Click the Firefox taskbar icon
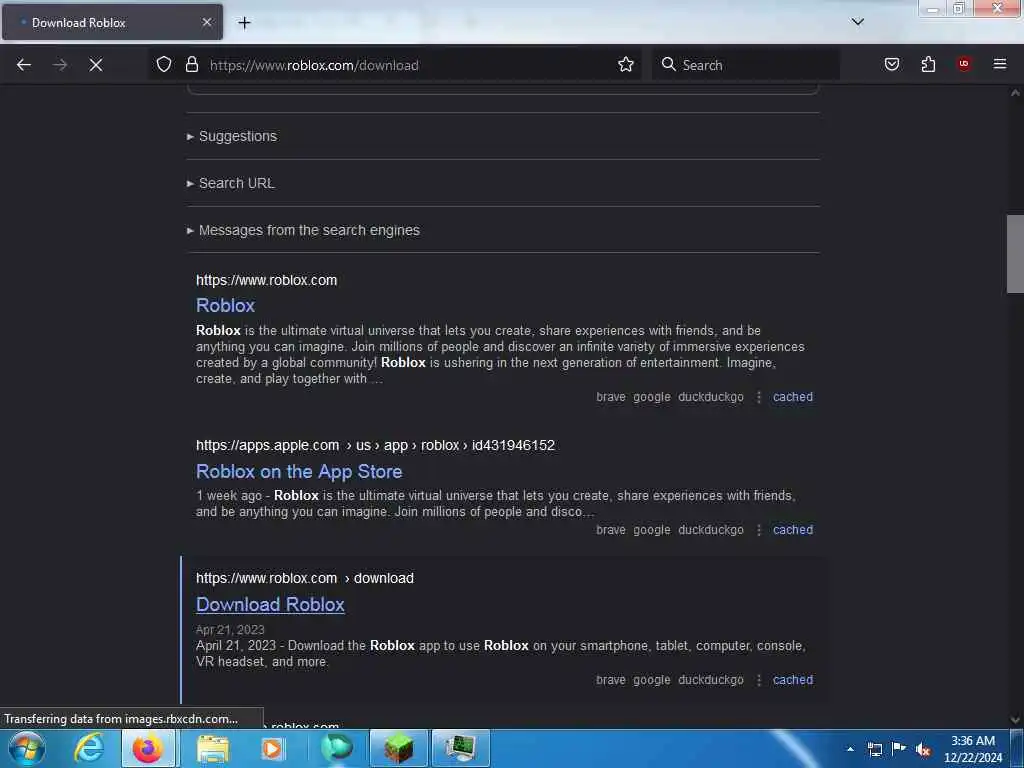The width and height of the screenshot is (1024, 768). [148, 748]
